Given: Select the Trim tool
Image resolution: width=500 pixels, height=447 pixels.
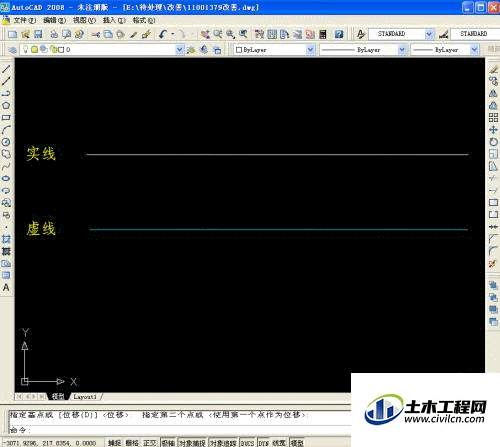Looking at the screenshot, I should point(493,178).
